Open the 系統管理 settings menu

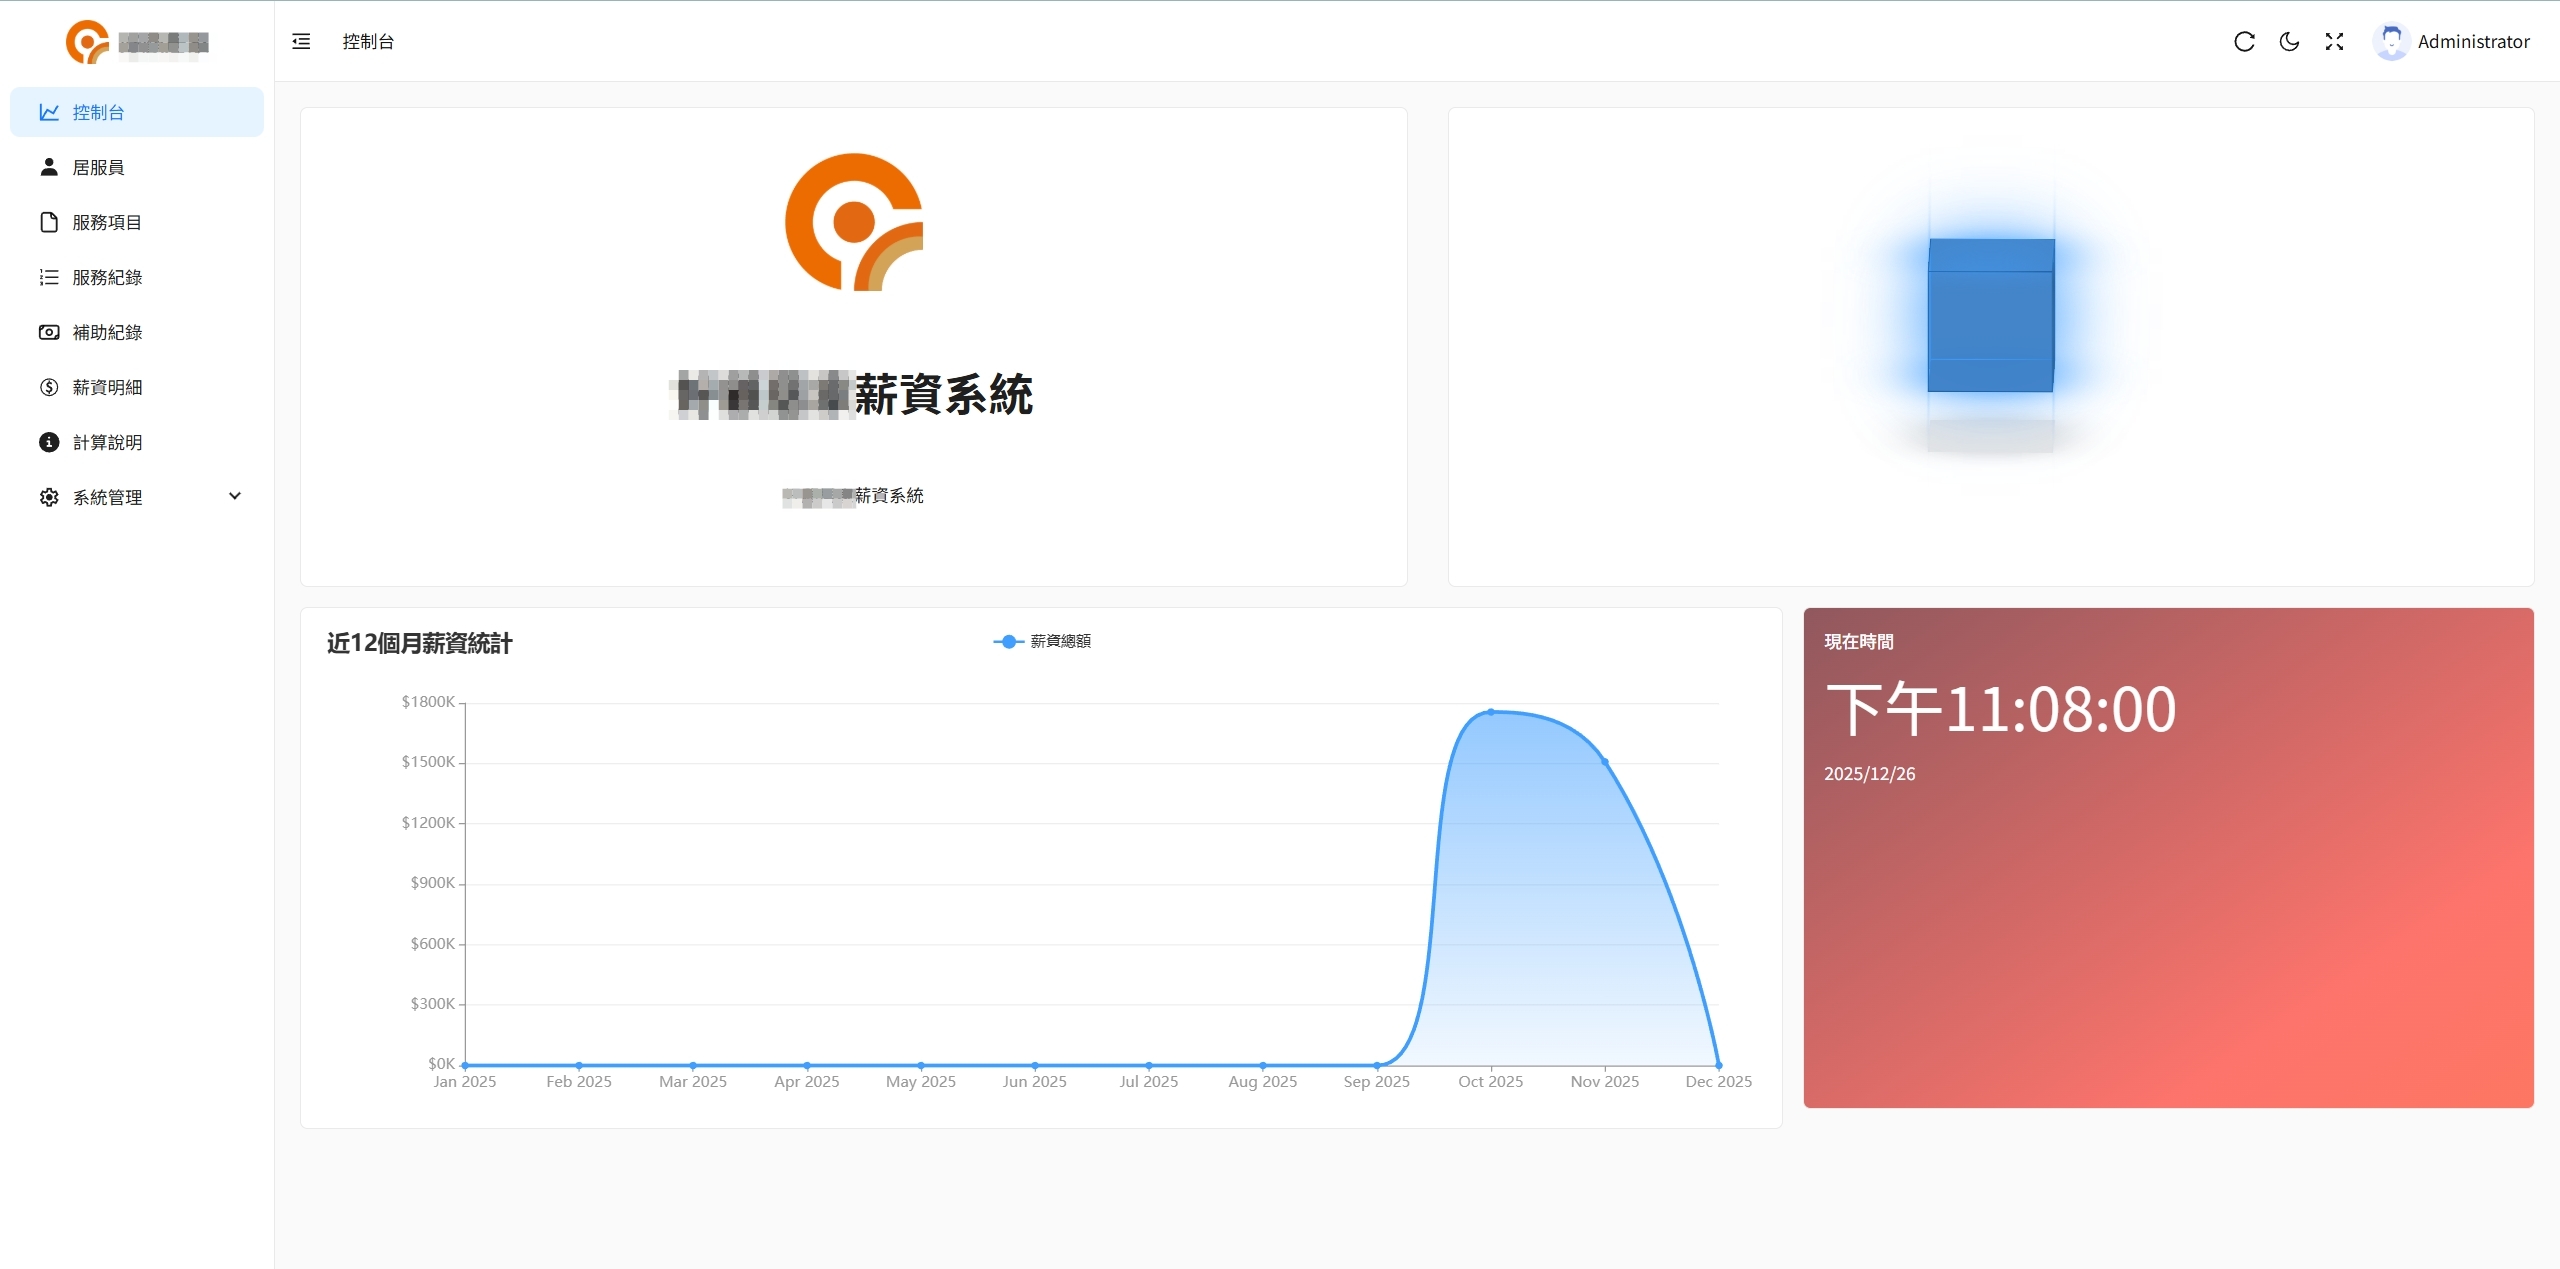point(107,497)
